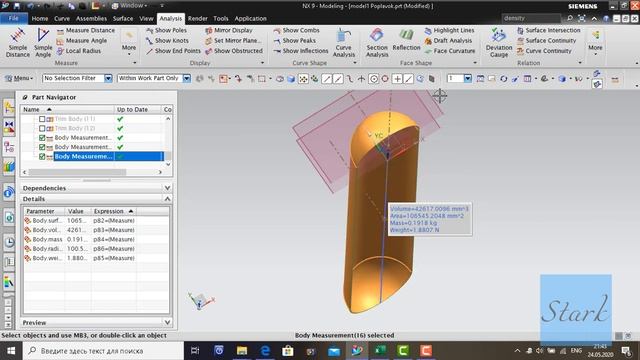The height and width of the screenshot is (360, 640).
Task: Sort by the Up to Date column
Action: 138,109
